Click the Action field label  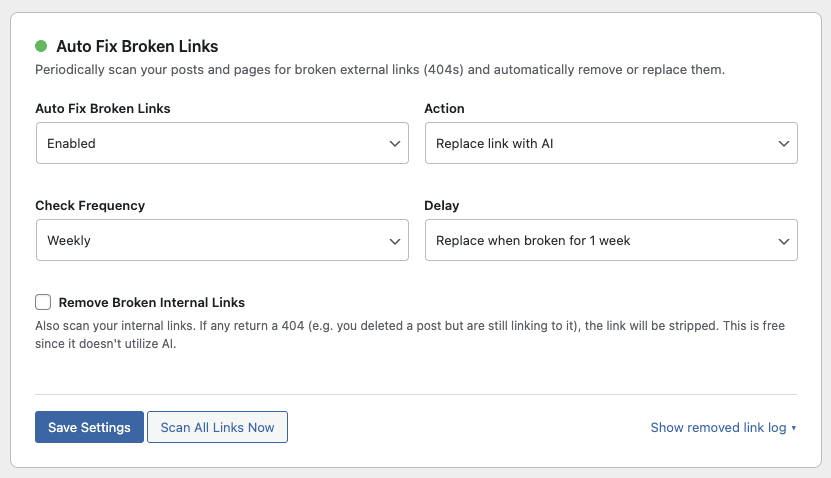[444, 108]
